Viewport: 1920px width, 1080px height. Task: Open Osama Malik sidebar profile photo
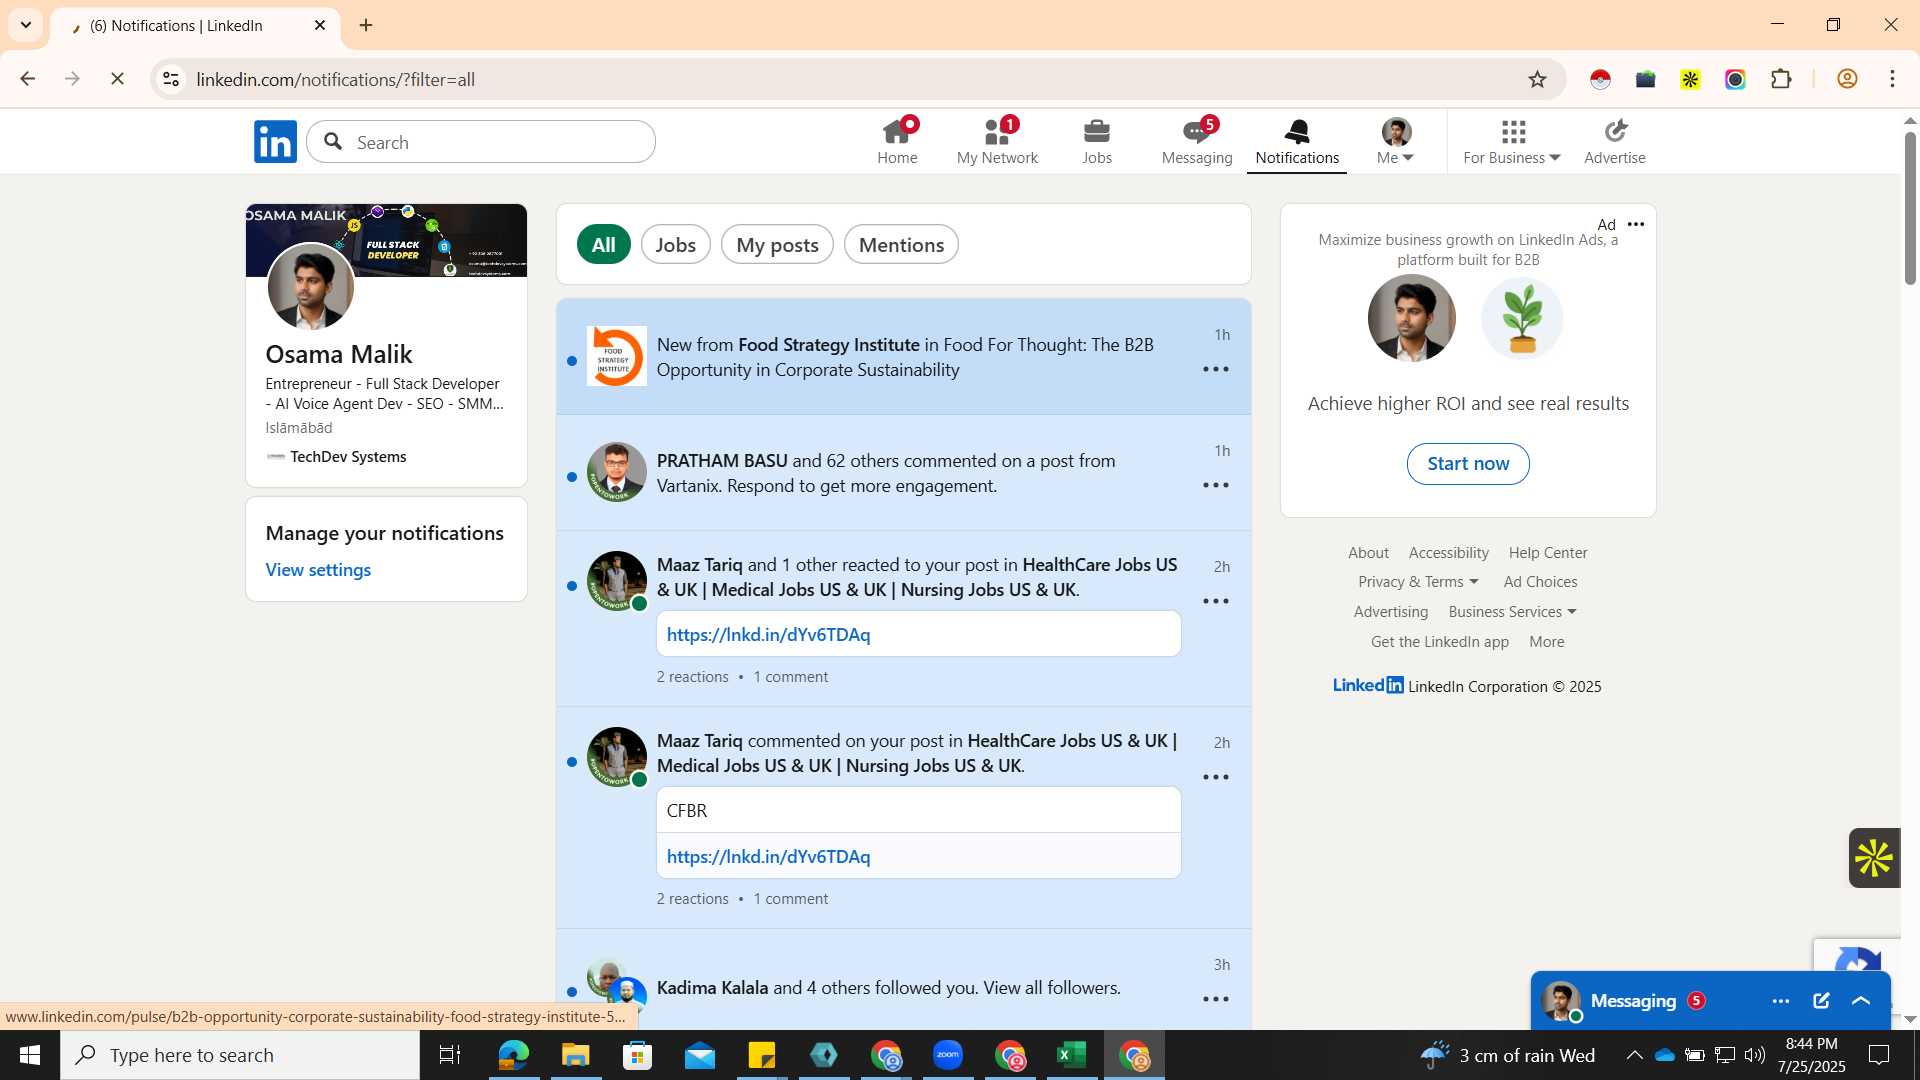tap(310, 287)
